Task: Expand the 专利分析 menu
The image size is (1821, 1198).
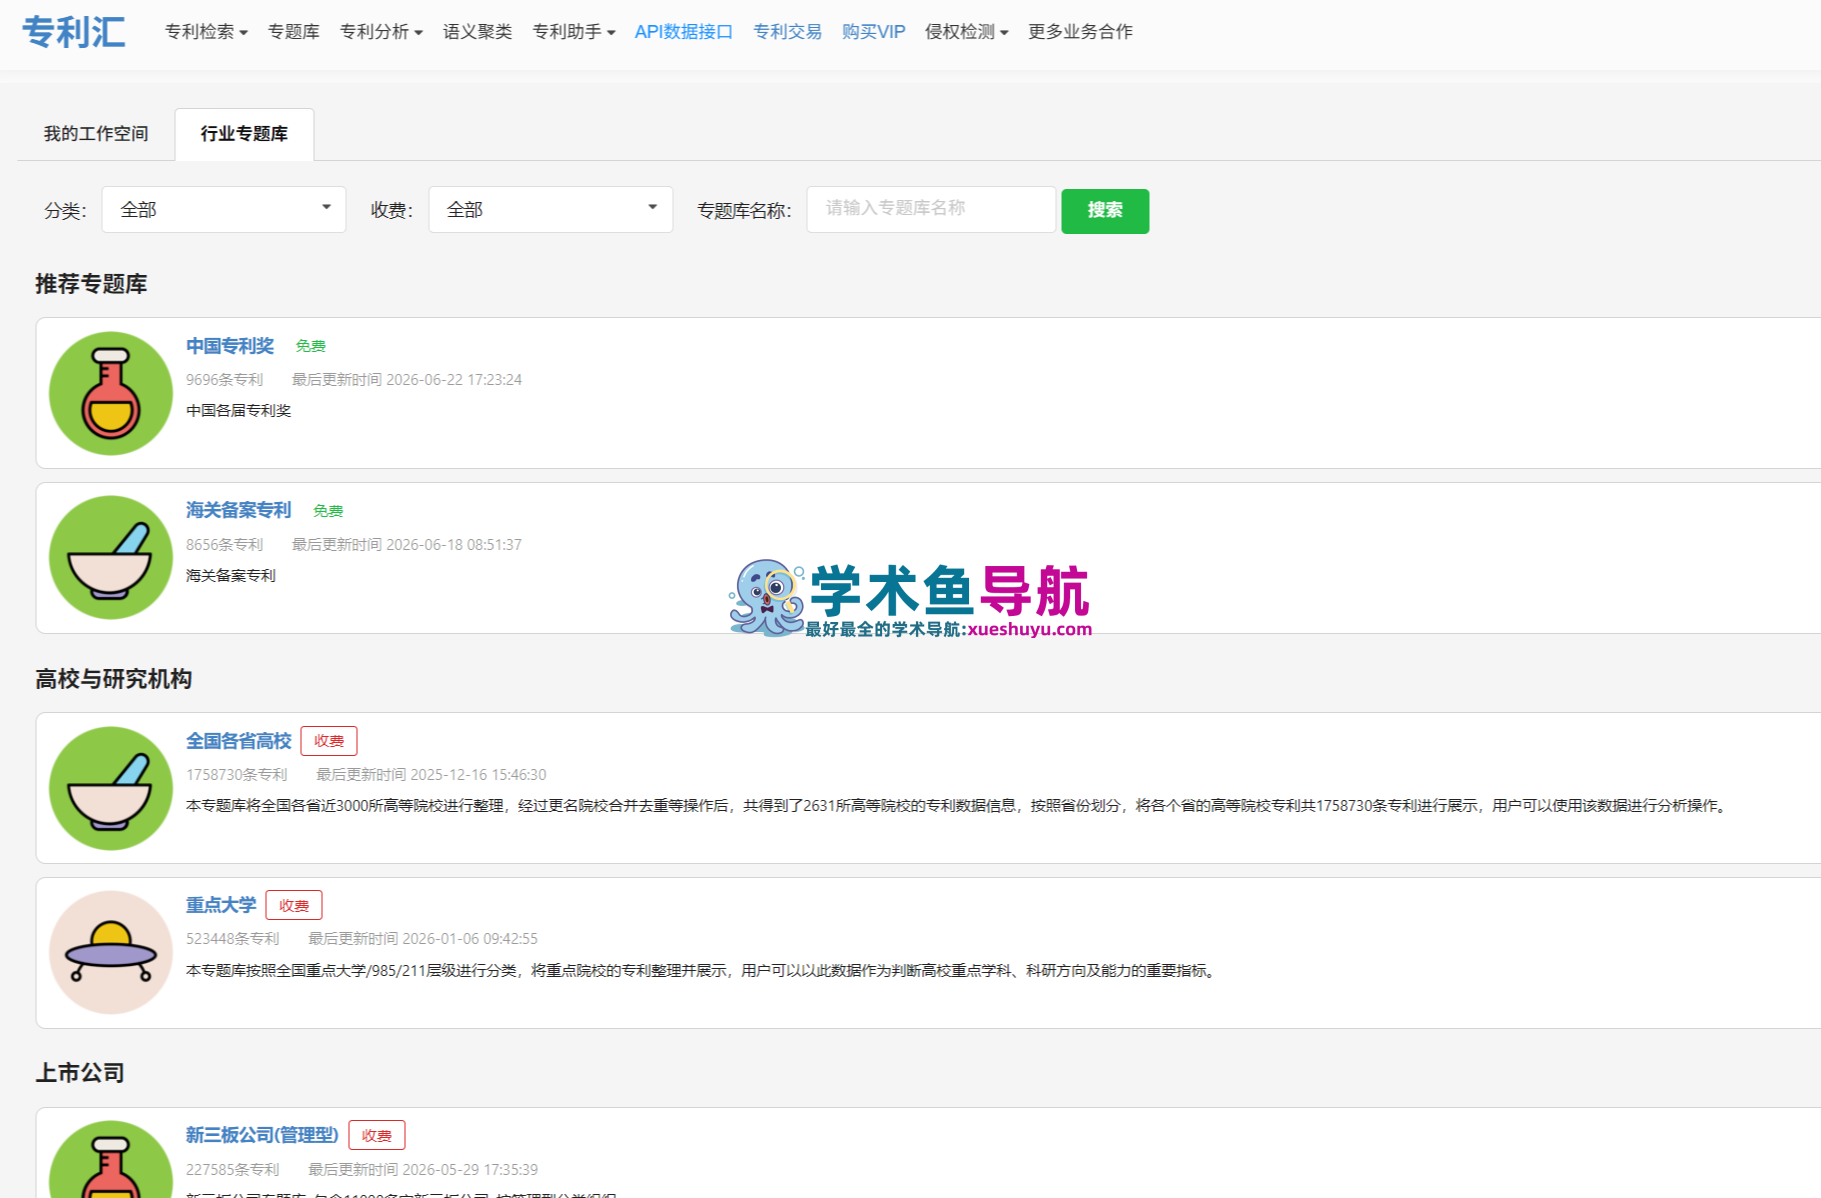Action: pyautogui.click(x=381, y=32)
